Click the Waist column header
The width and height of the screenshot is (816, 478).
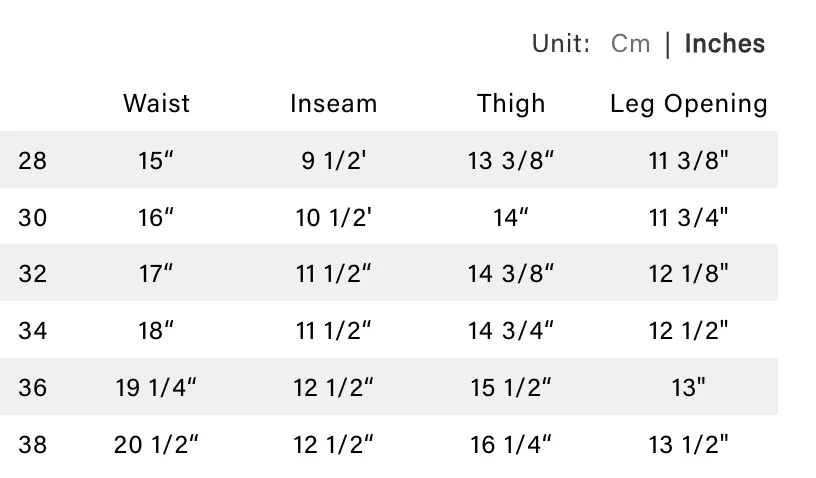tap(156, 103)
